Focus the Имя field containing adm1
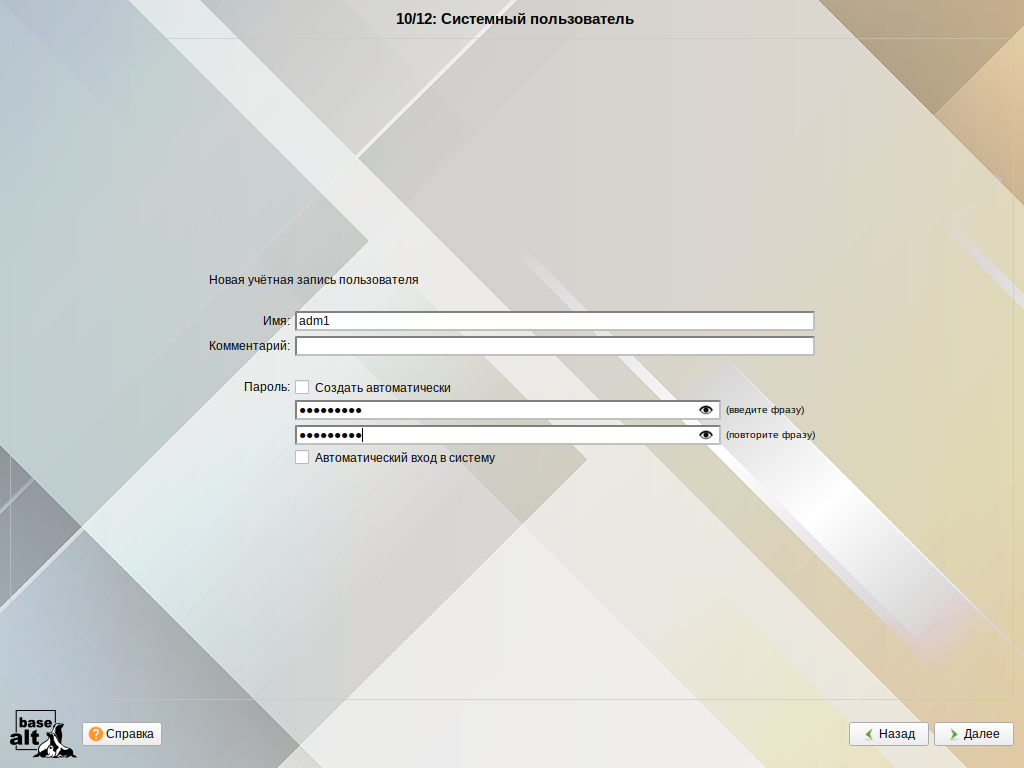1024x768 pixels. (554, 321)
